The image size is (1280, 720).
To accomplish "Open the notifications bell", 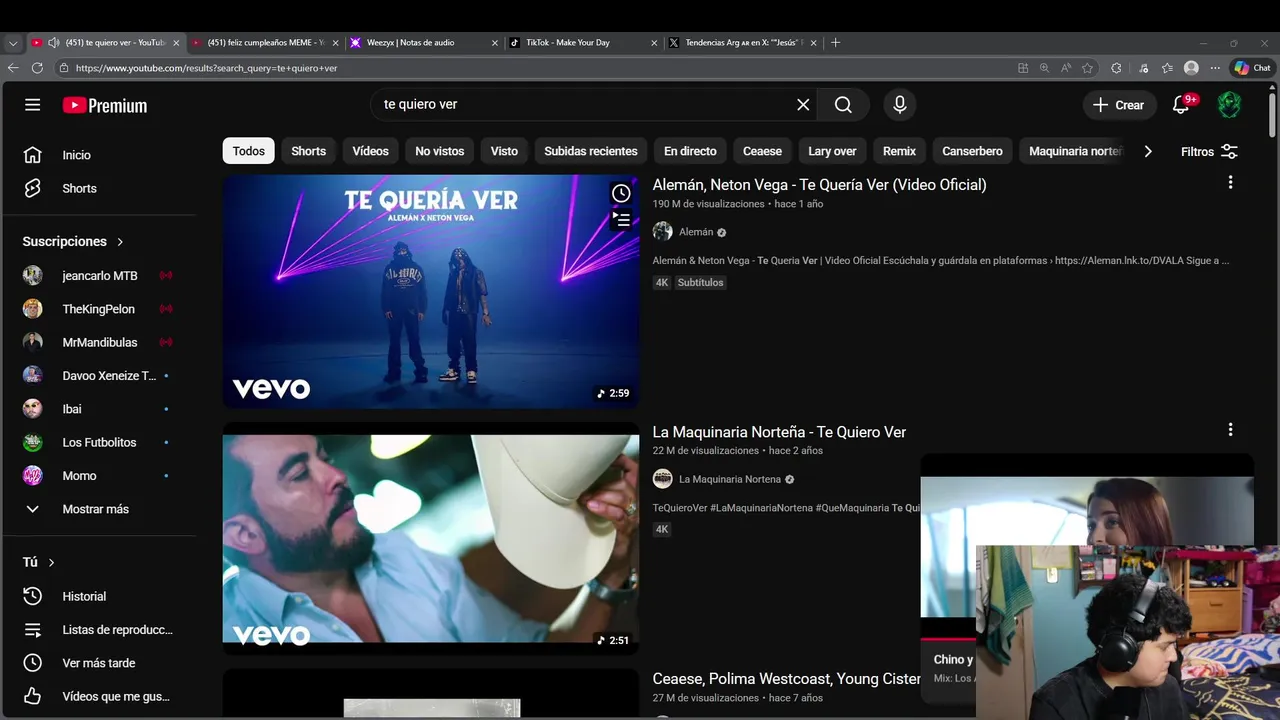I will [x=1181, y=105].
